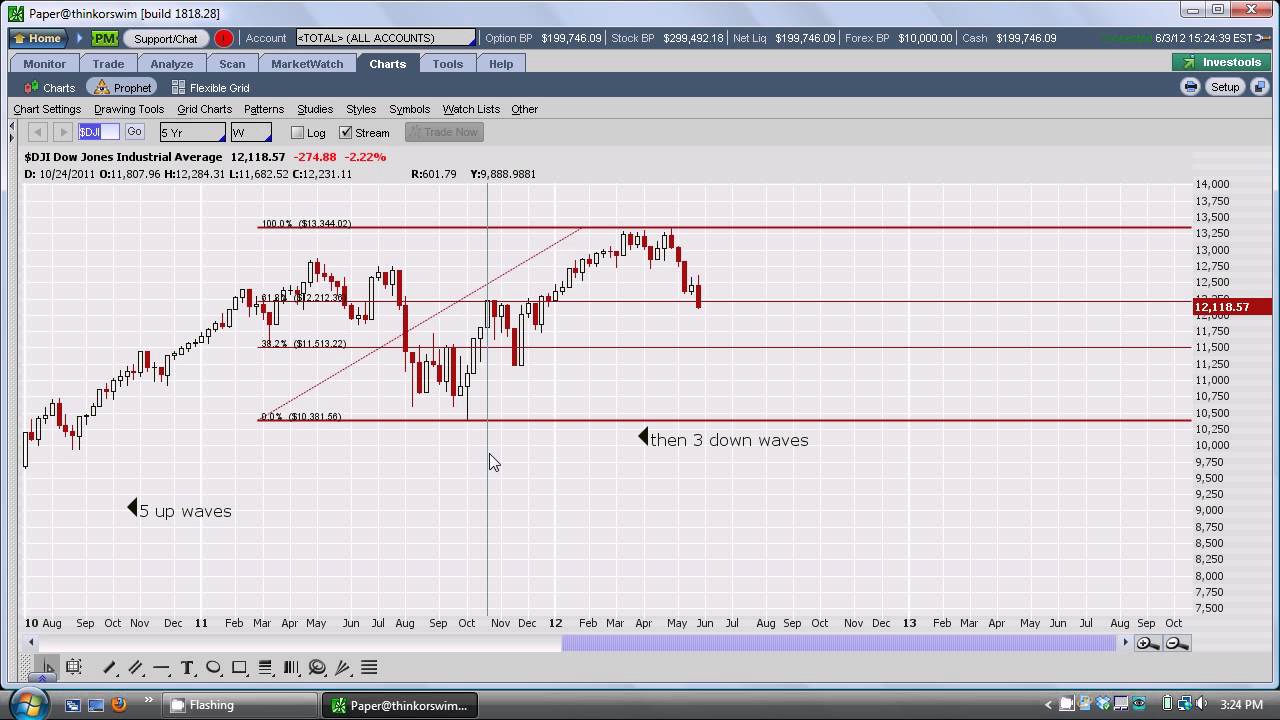Open the Watch Lists menu
The width and height of the screenshot is (1280, 720).
point(471,109)
